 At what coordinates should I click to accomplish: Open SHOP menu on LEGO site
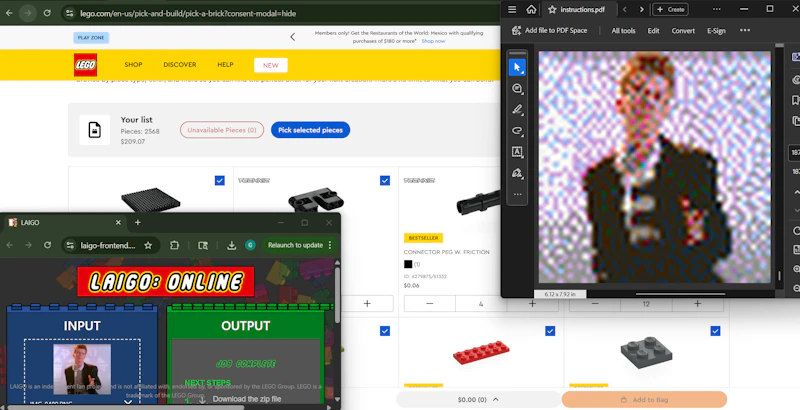[x=133, y=65]
